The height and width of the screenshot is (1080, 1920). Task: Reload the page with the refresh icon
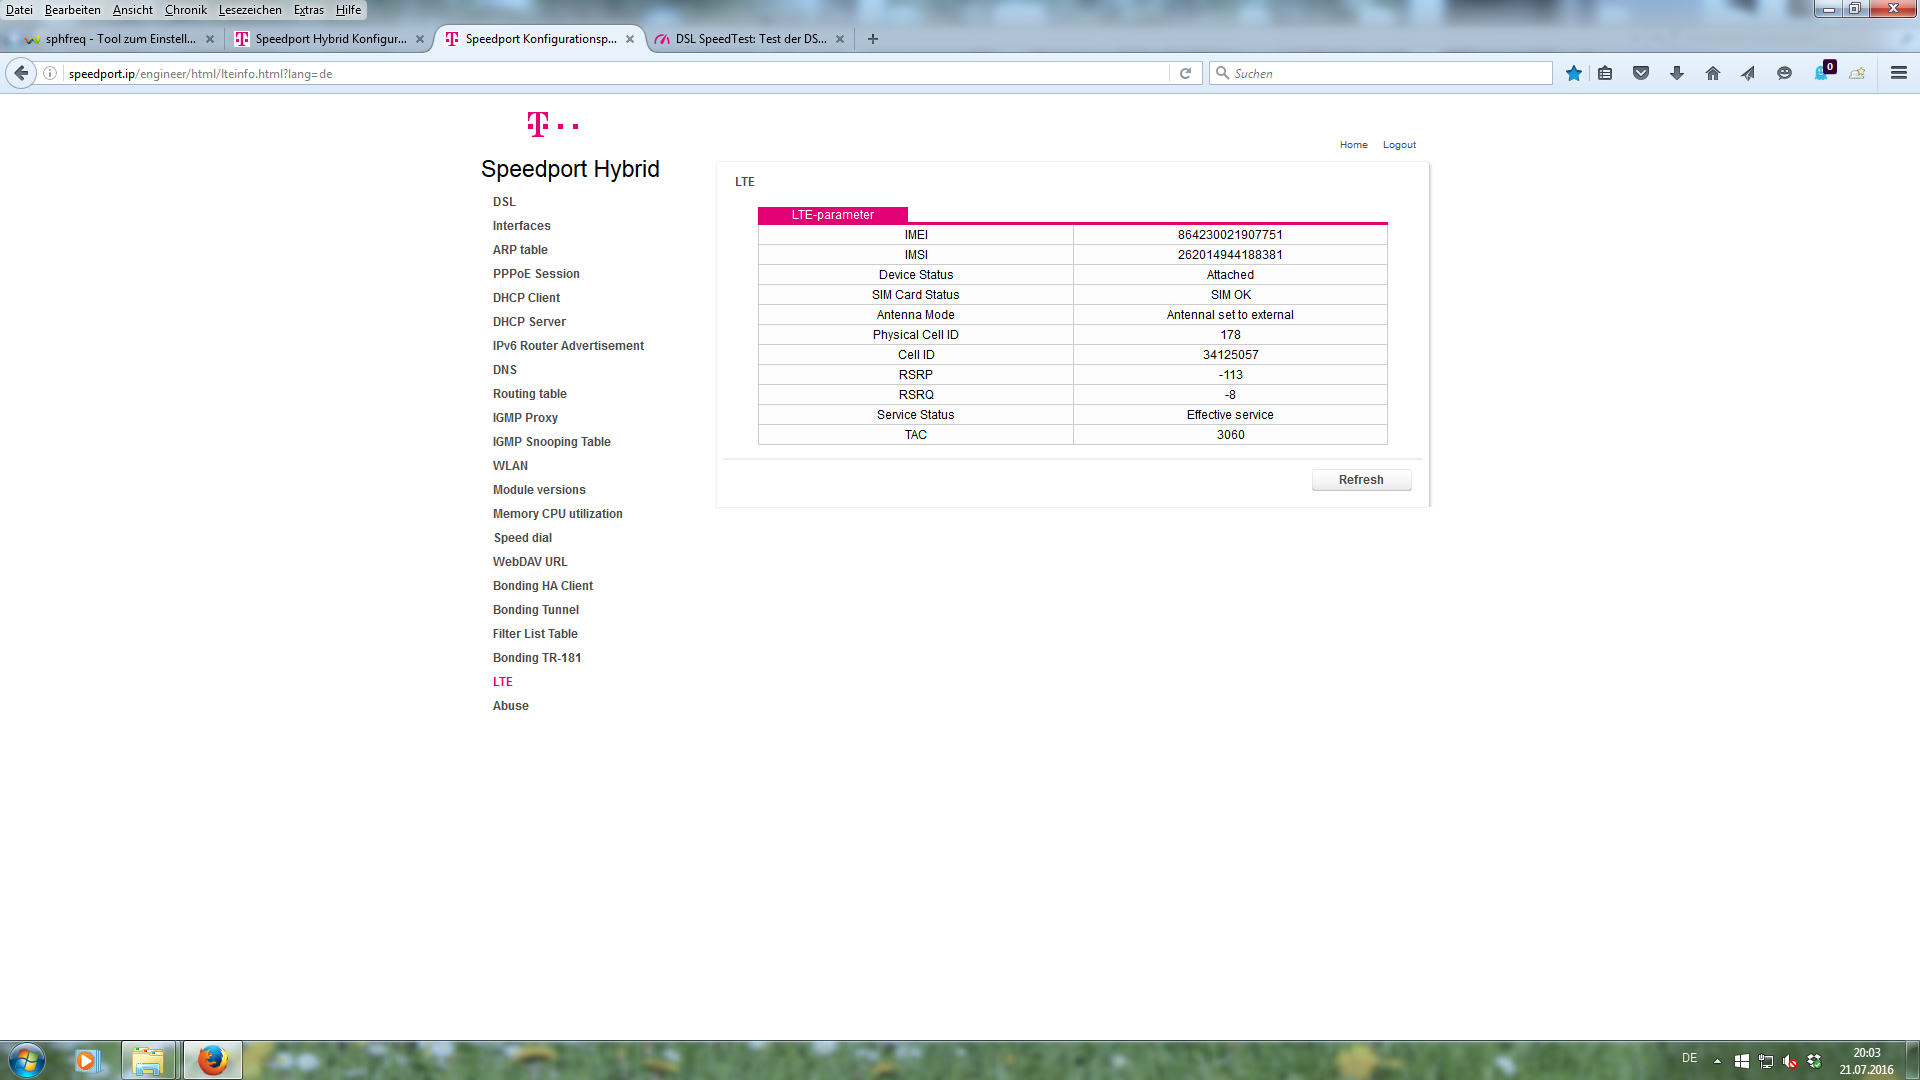(1185, 73)
